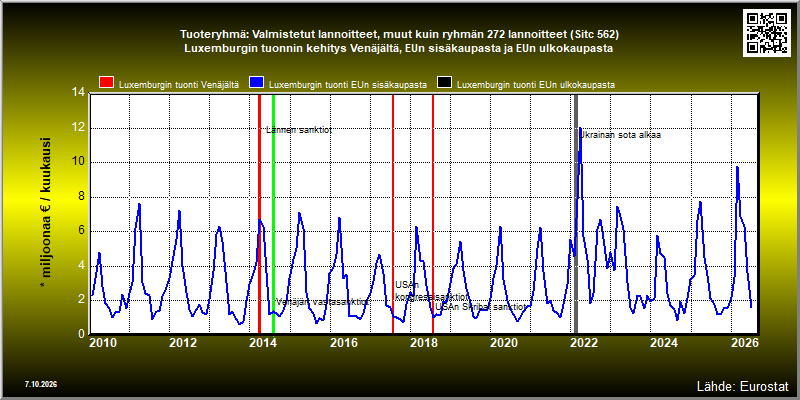Click the gray Ukraine war vertical marker

coord(576,214)
